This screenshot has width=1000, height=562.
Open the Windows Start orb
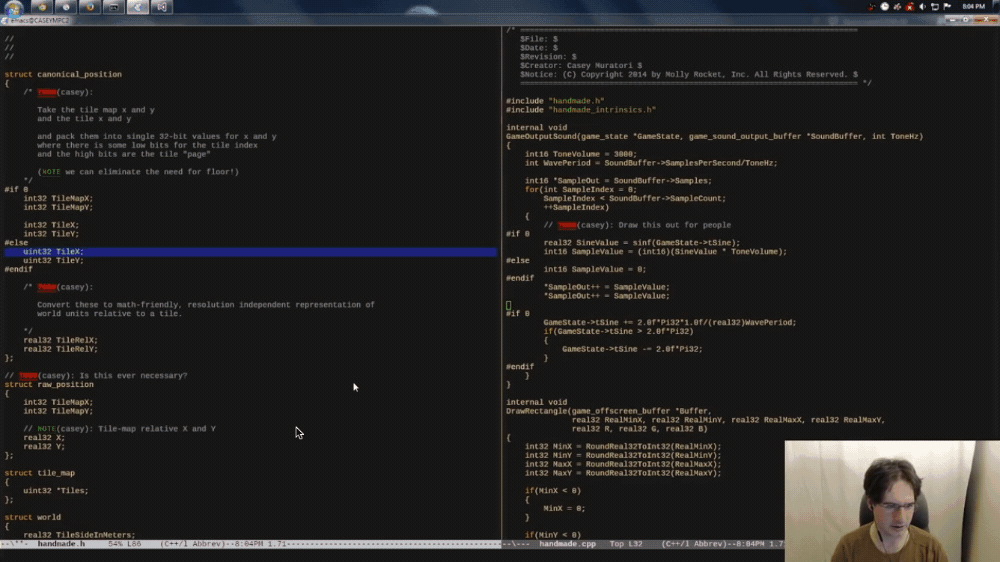[x=13, y=8]
